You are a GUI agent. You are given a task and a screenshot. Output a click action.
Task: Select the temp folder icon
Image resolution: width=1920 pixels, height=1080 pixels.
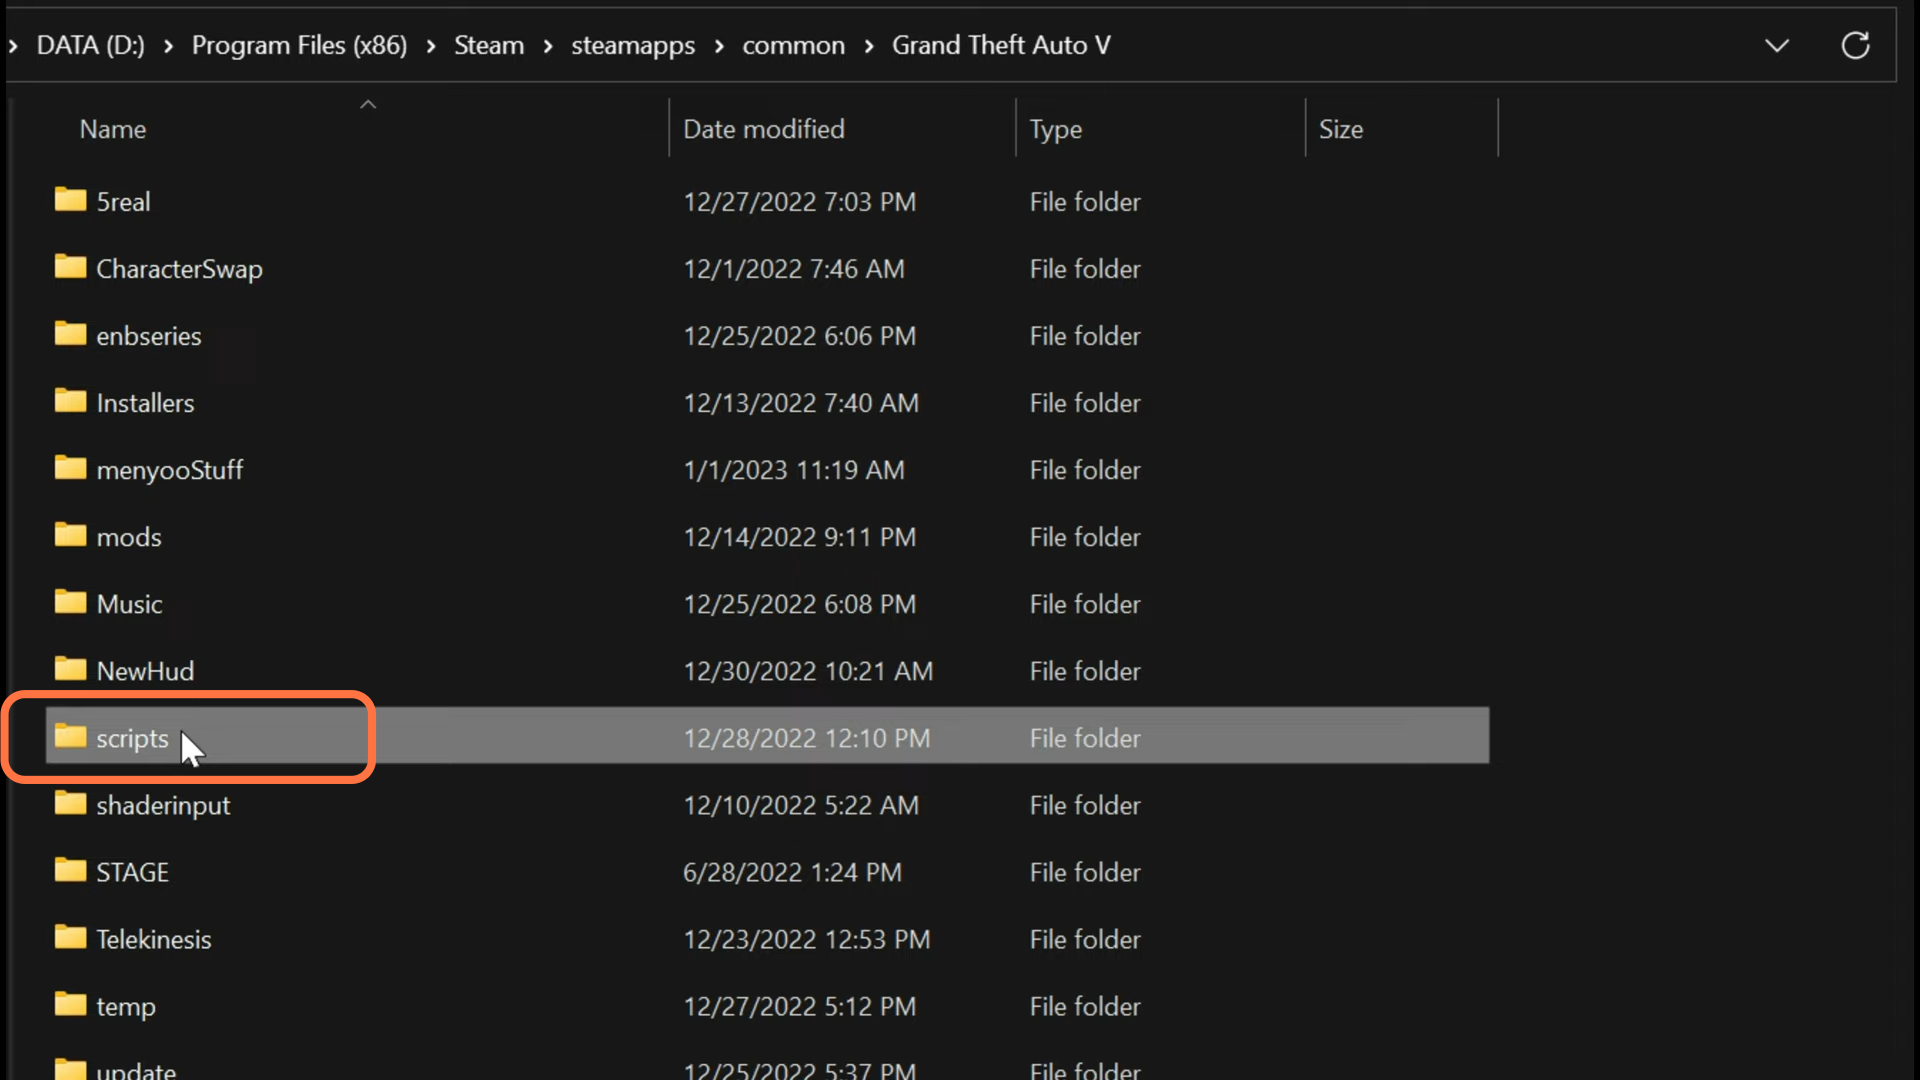(70, 1004)
